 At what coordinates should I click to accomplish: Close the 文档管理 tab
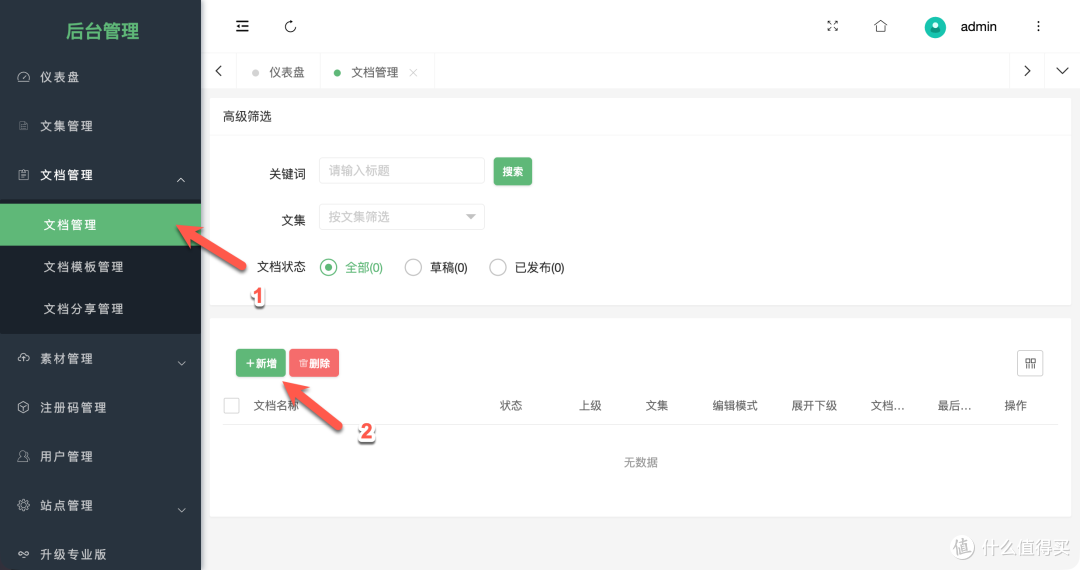413,72
